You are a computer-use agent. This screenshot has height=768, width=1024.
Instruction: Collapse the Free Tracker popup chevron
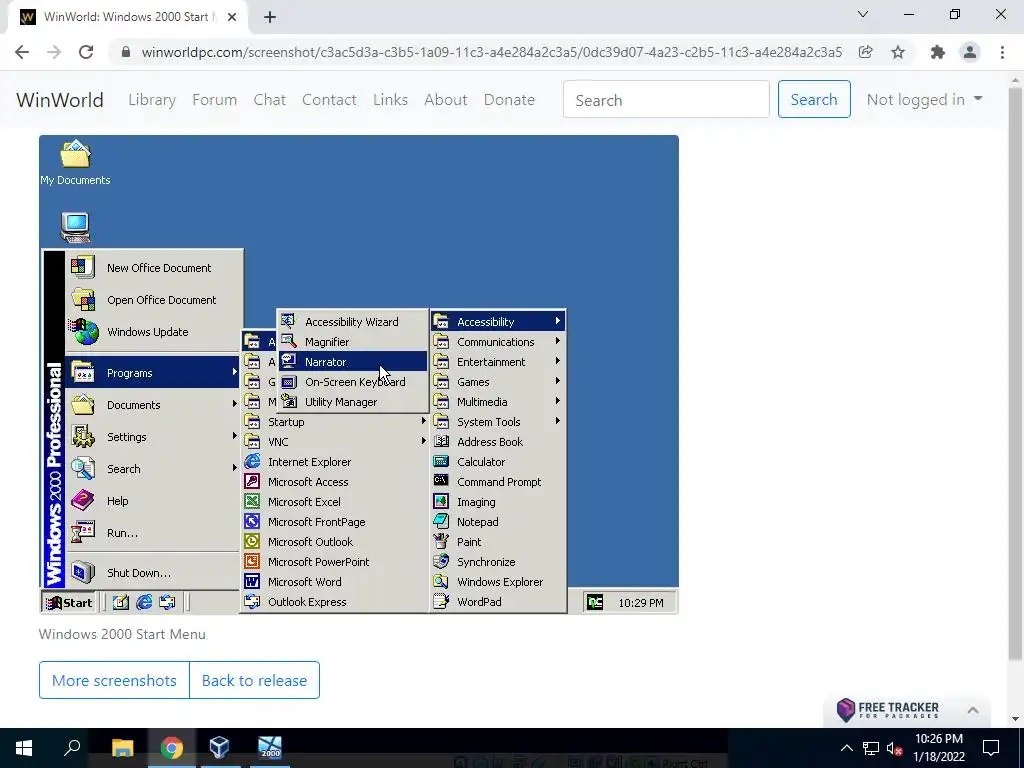pyautogui.click(x=972, y=710)
